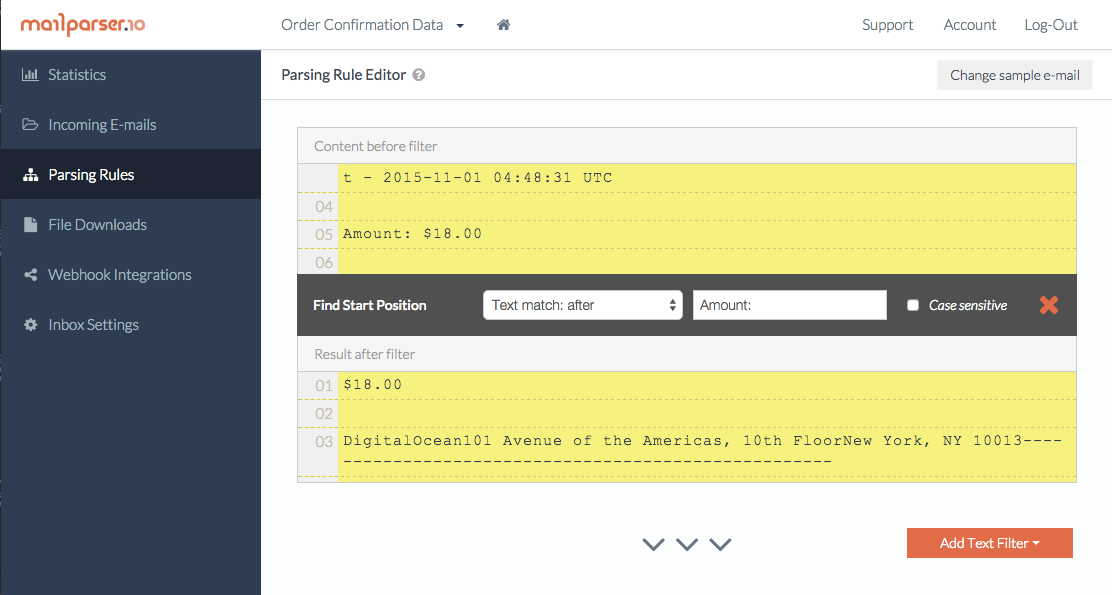The height and width of the screenshot is (595, 1112).
Task: Open the Statistics page via sidebar icon
Action: tap(30, 74)
